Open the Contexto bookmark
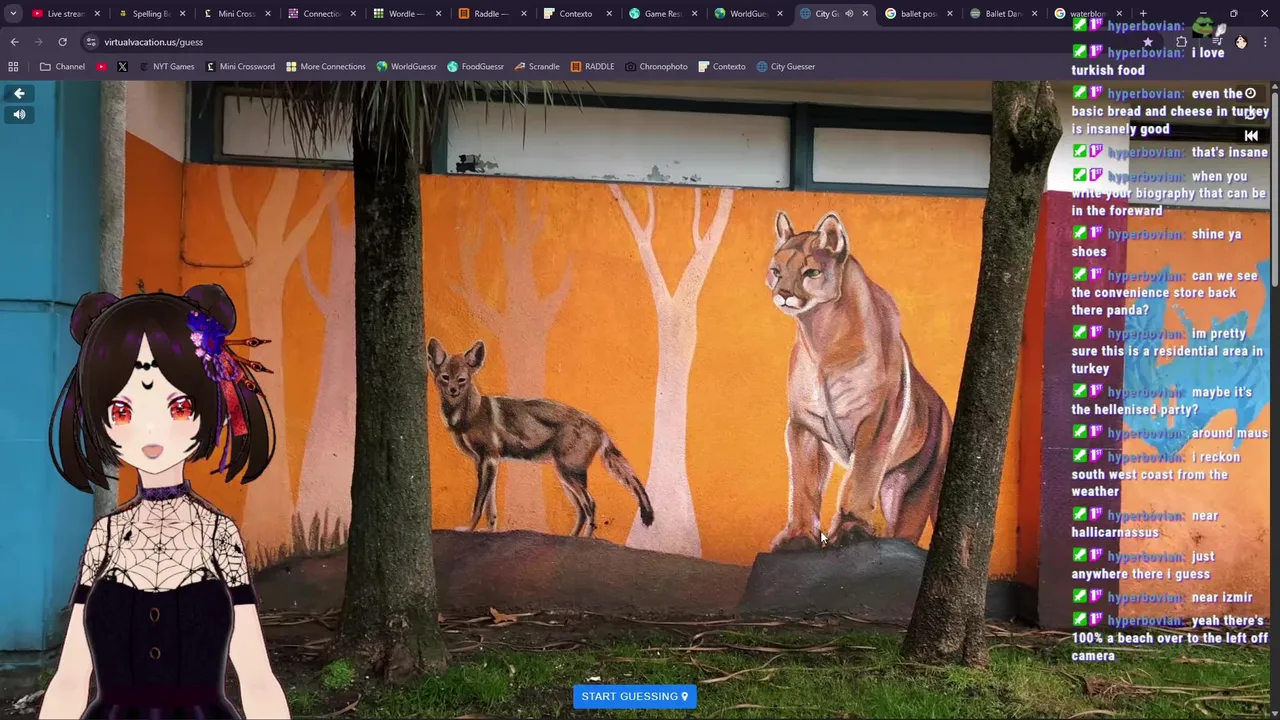 click(722, 67)
